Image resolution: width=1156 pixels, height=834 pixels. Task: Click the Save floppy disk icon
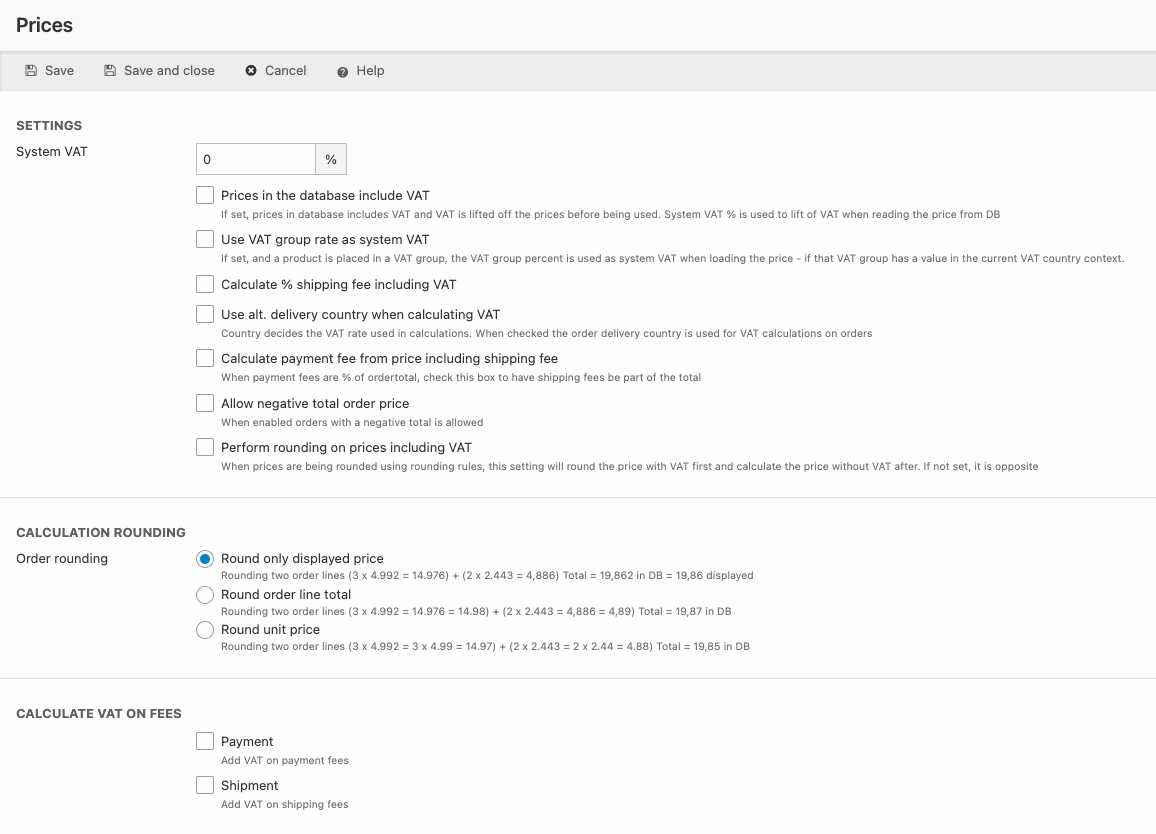tap(31, 71)
